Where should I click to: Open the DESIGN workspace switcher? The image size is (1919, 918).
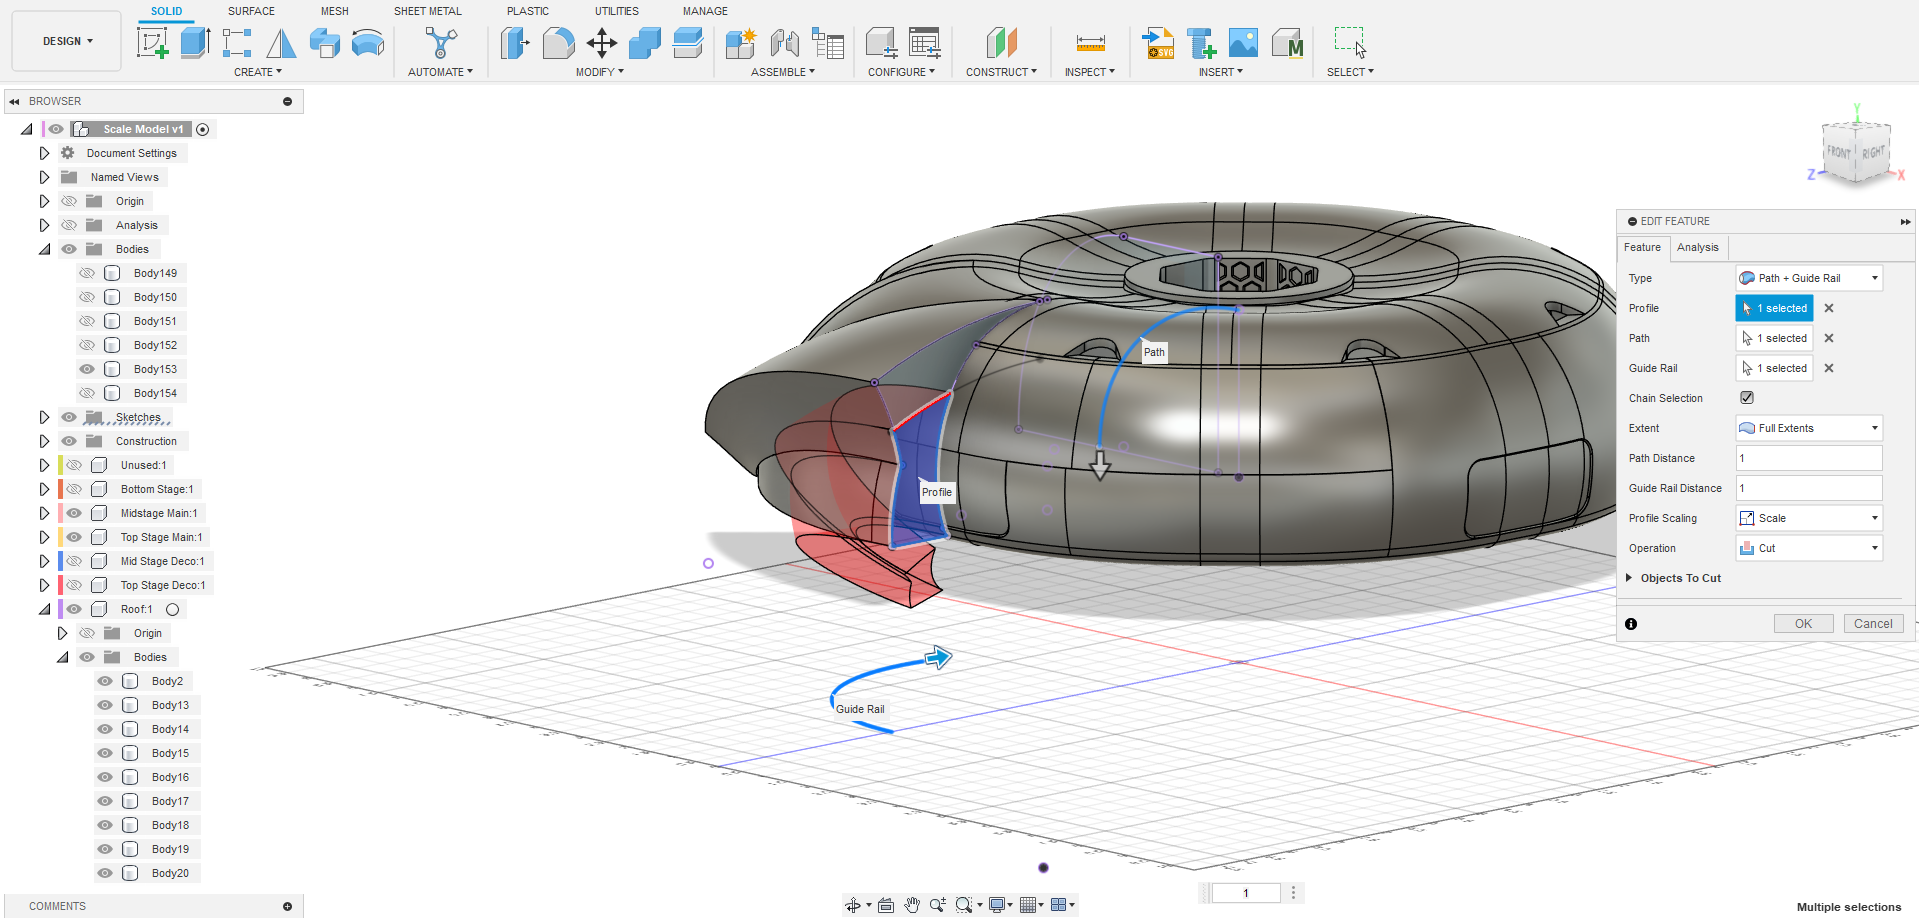pyautogui.click(x=67, y=41)
